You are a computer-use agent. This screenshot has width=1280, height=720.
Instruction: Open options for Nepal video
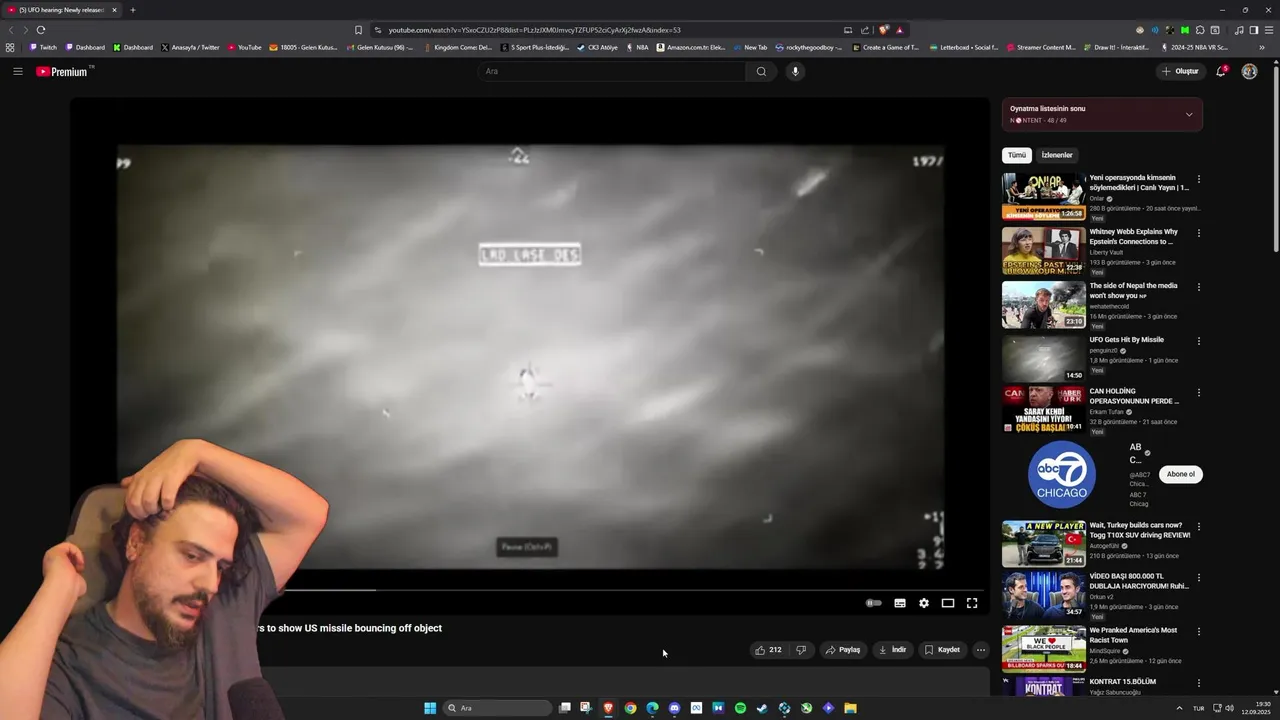tap(1199, 288)
